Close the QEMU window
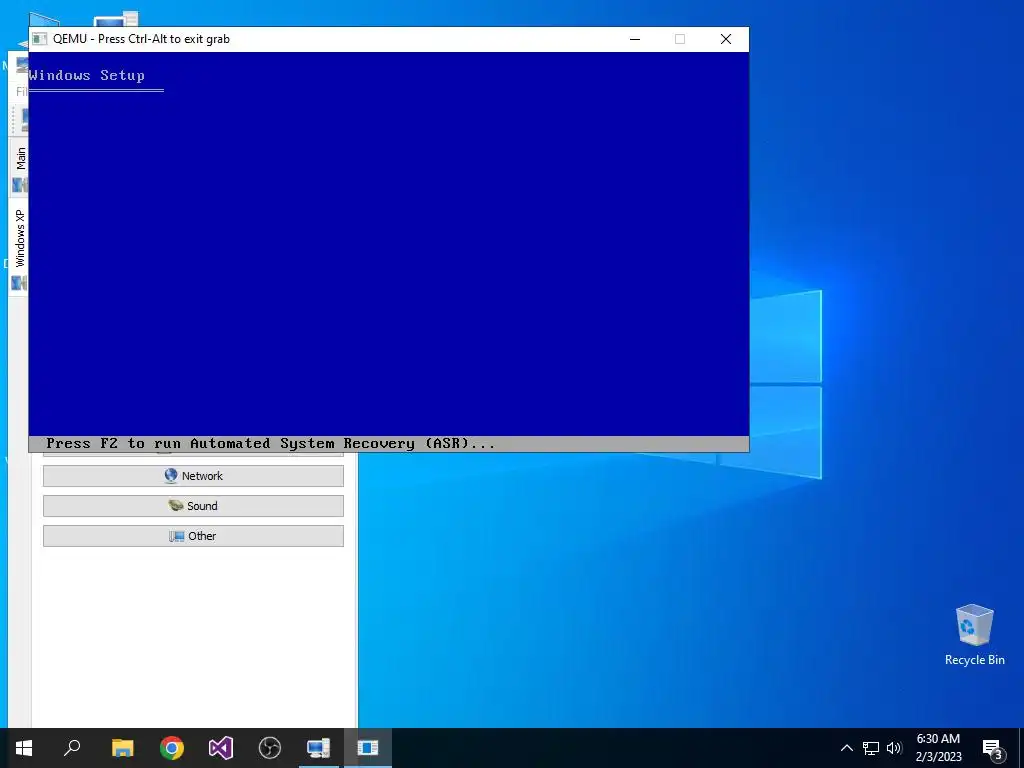Screen dimensions: 1024x768 726,39
